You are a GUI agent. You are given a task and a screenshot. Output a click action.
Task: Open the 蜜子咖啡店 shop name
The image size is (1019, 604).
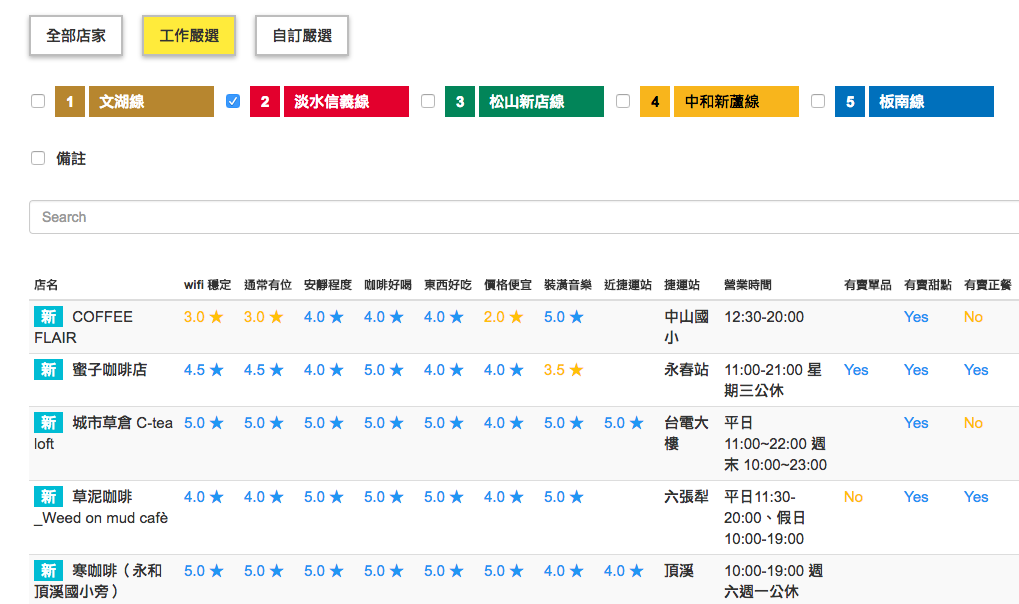coord(110,370)
